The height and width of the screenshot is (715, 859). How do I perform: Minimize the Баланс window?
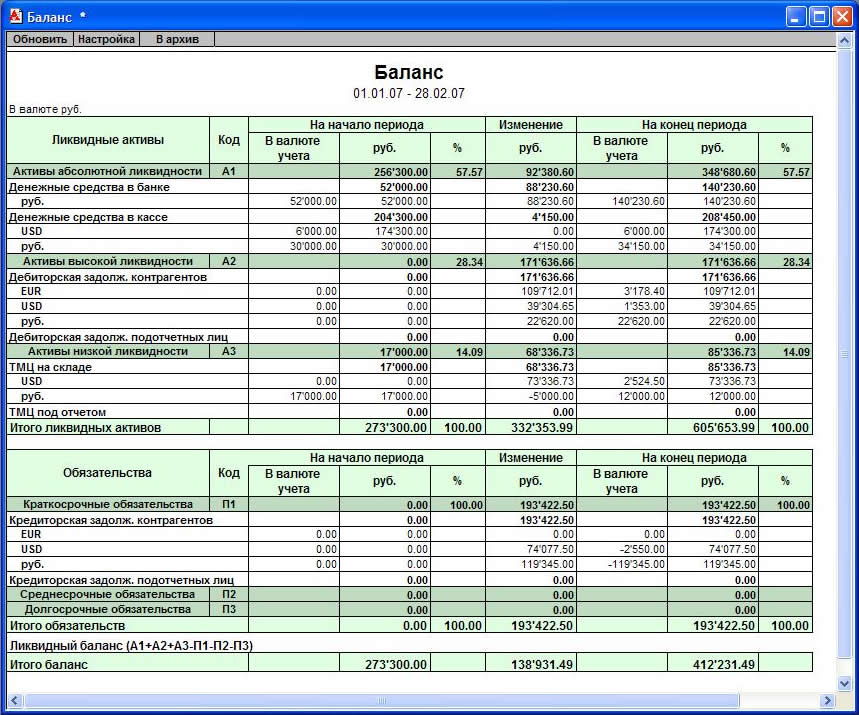pos(796,16)
